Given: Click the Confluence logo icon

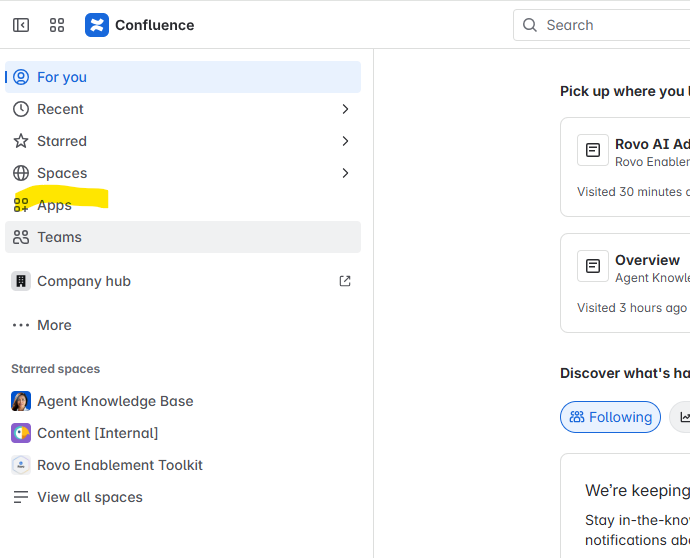Looking at the screenshot, I should pyautogui.click(x=97, y=25).
